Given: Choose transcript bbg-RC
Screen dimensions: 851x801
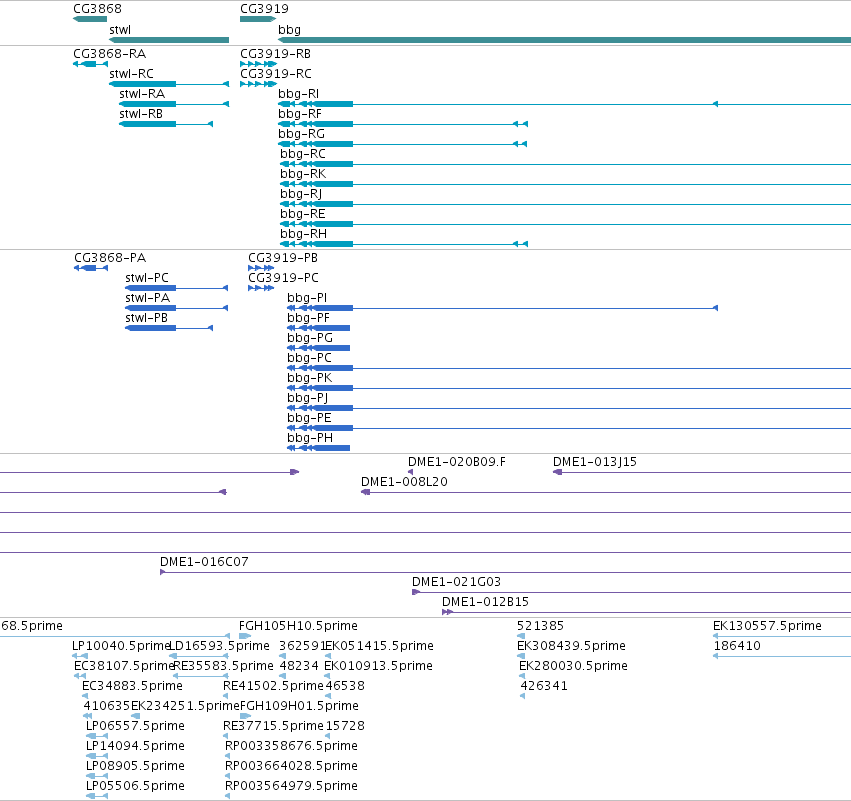Looking at the screenshot, I should 303,154.
